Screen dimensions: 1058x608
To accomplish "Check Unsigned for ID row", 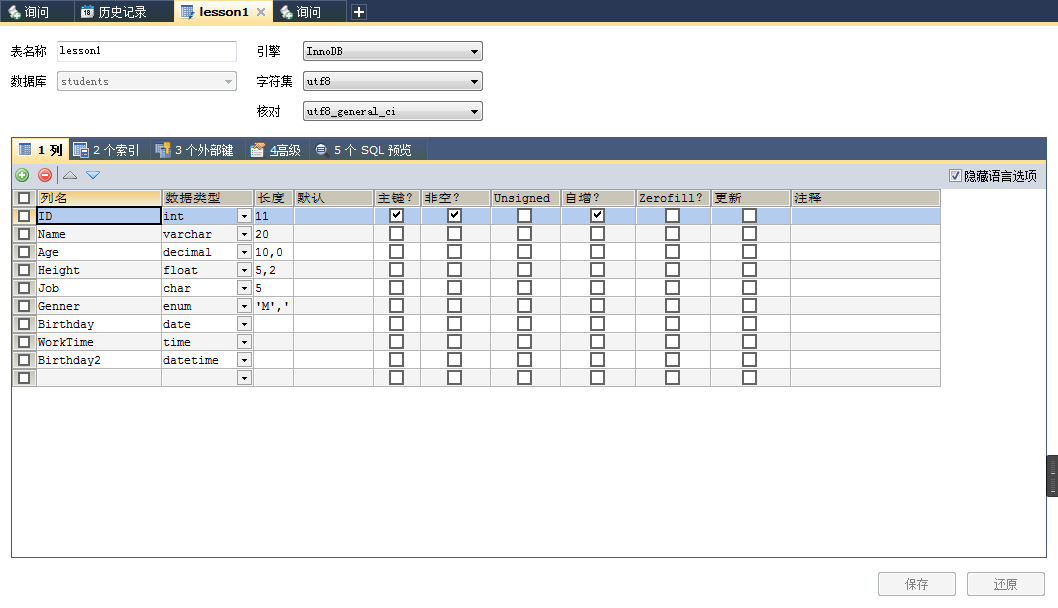I will (524, 215).
